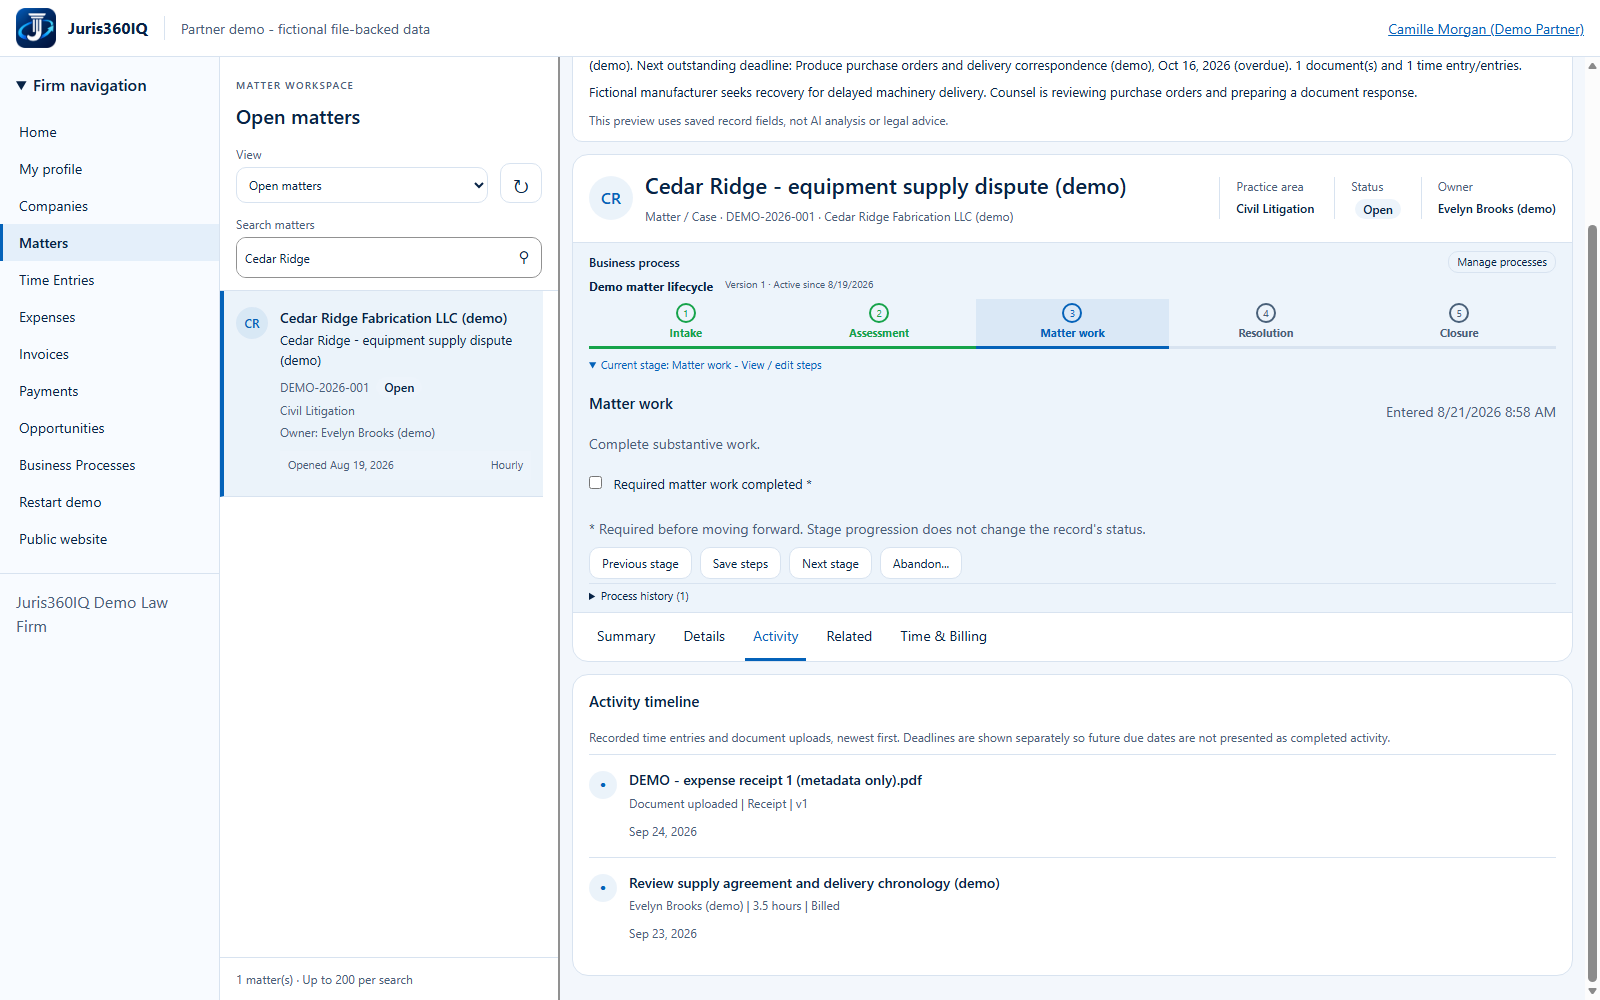Open Invoices in navigation

pyautogui.click(x=110, y=354)
